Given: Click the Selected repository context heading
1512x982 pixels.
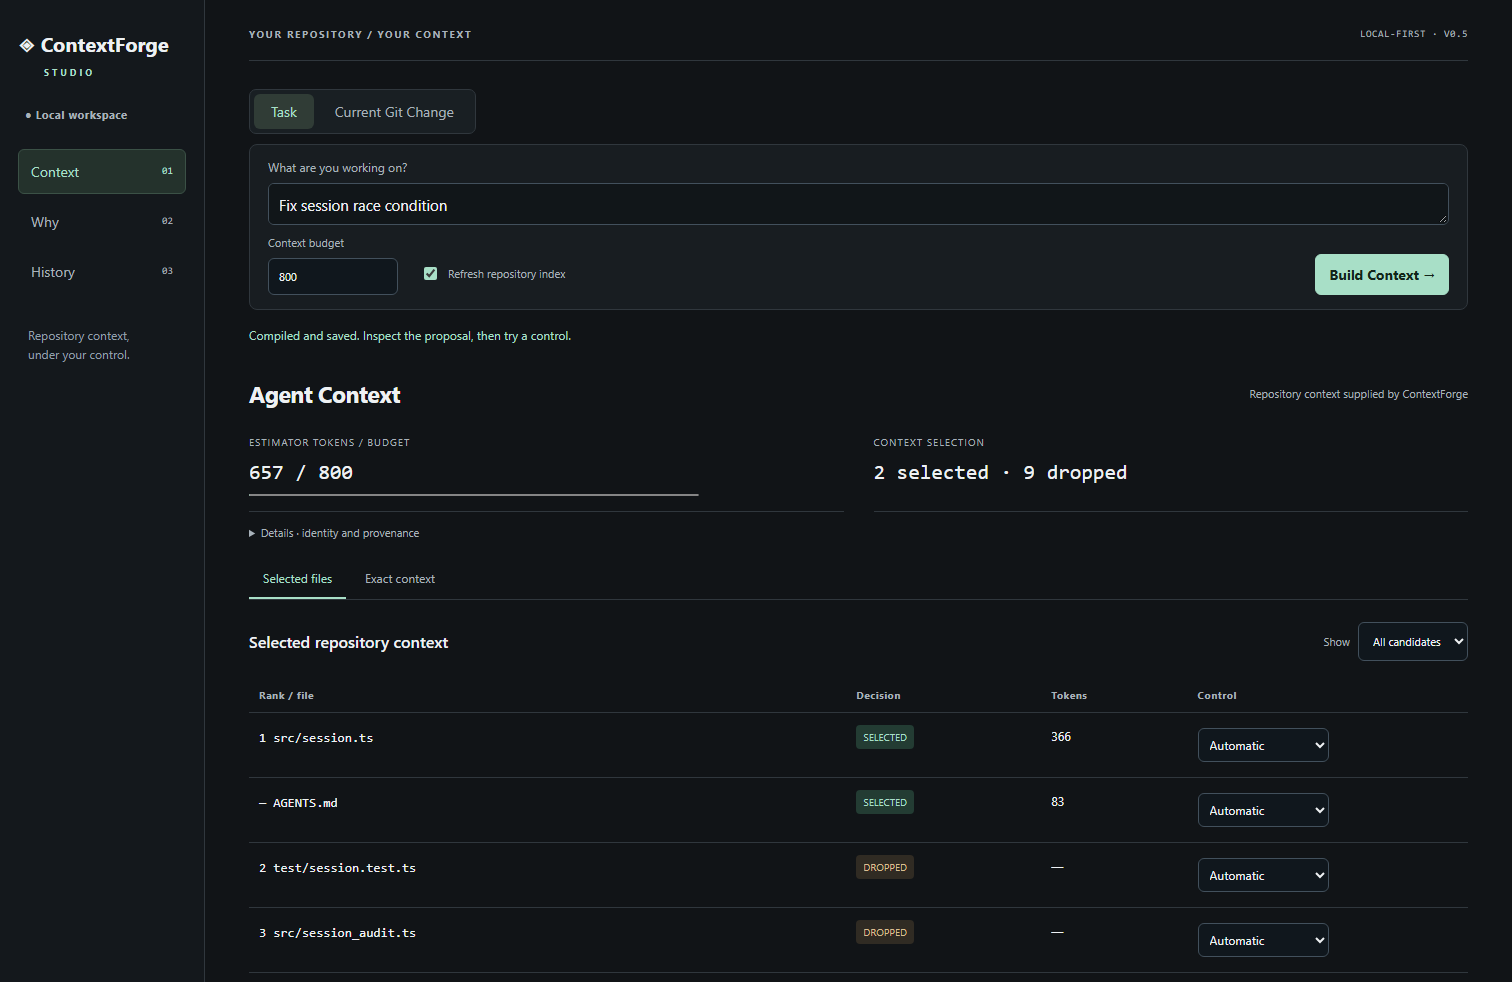Looking at the screenshot, I should click(x=348, y=643).
